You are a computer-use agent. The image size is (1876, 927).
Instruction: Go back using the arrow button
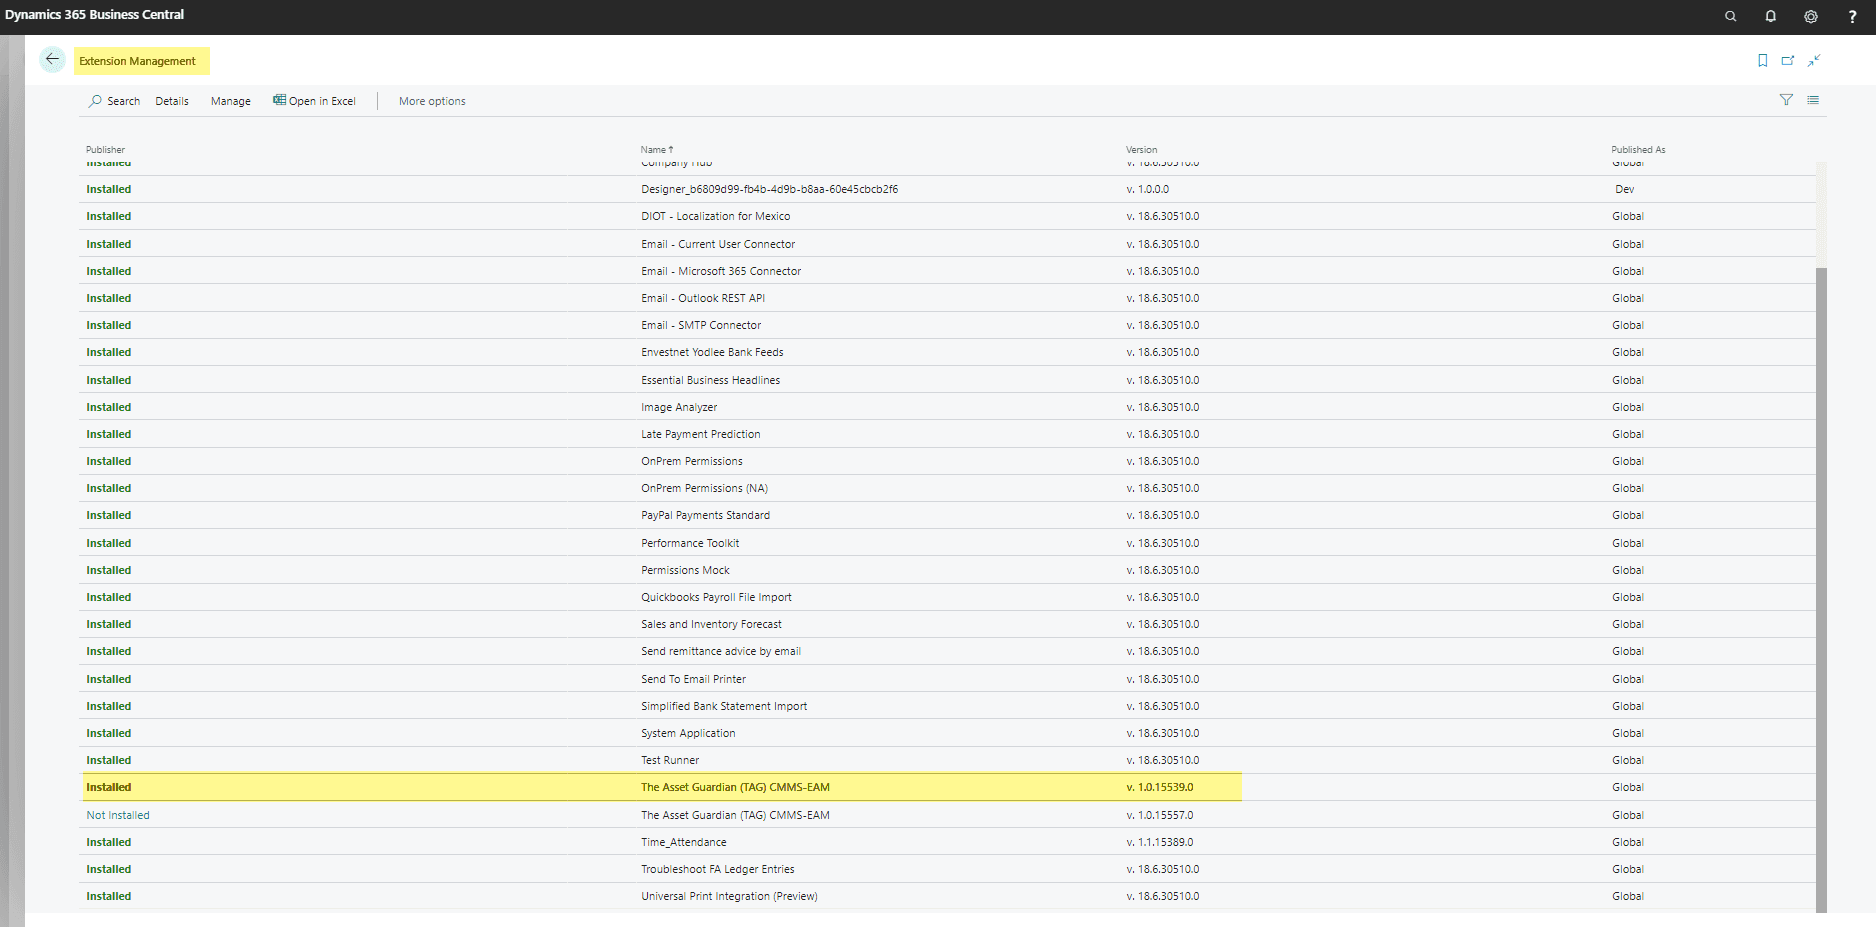click(52, 60)
